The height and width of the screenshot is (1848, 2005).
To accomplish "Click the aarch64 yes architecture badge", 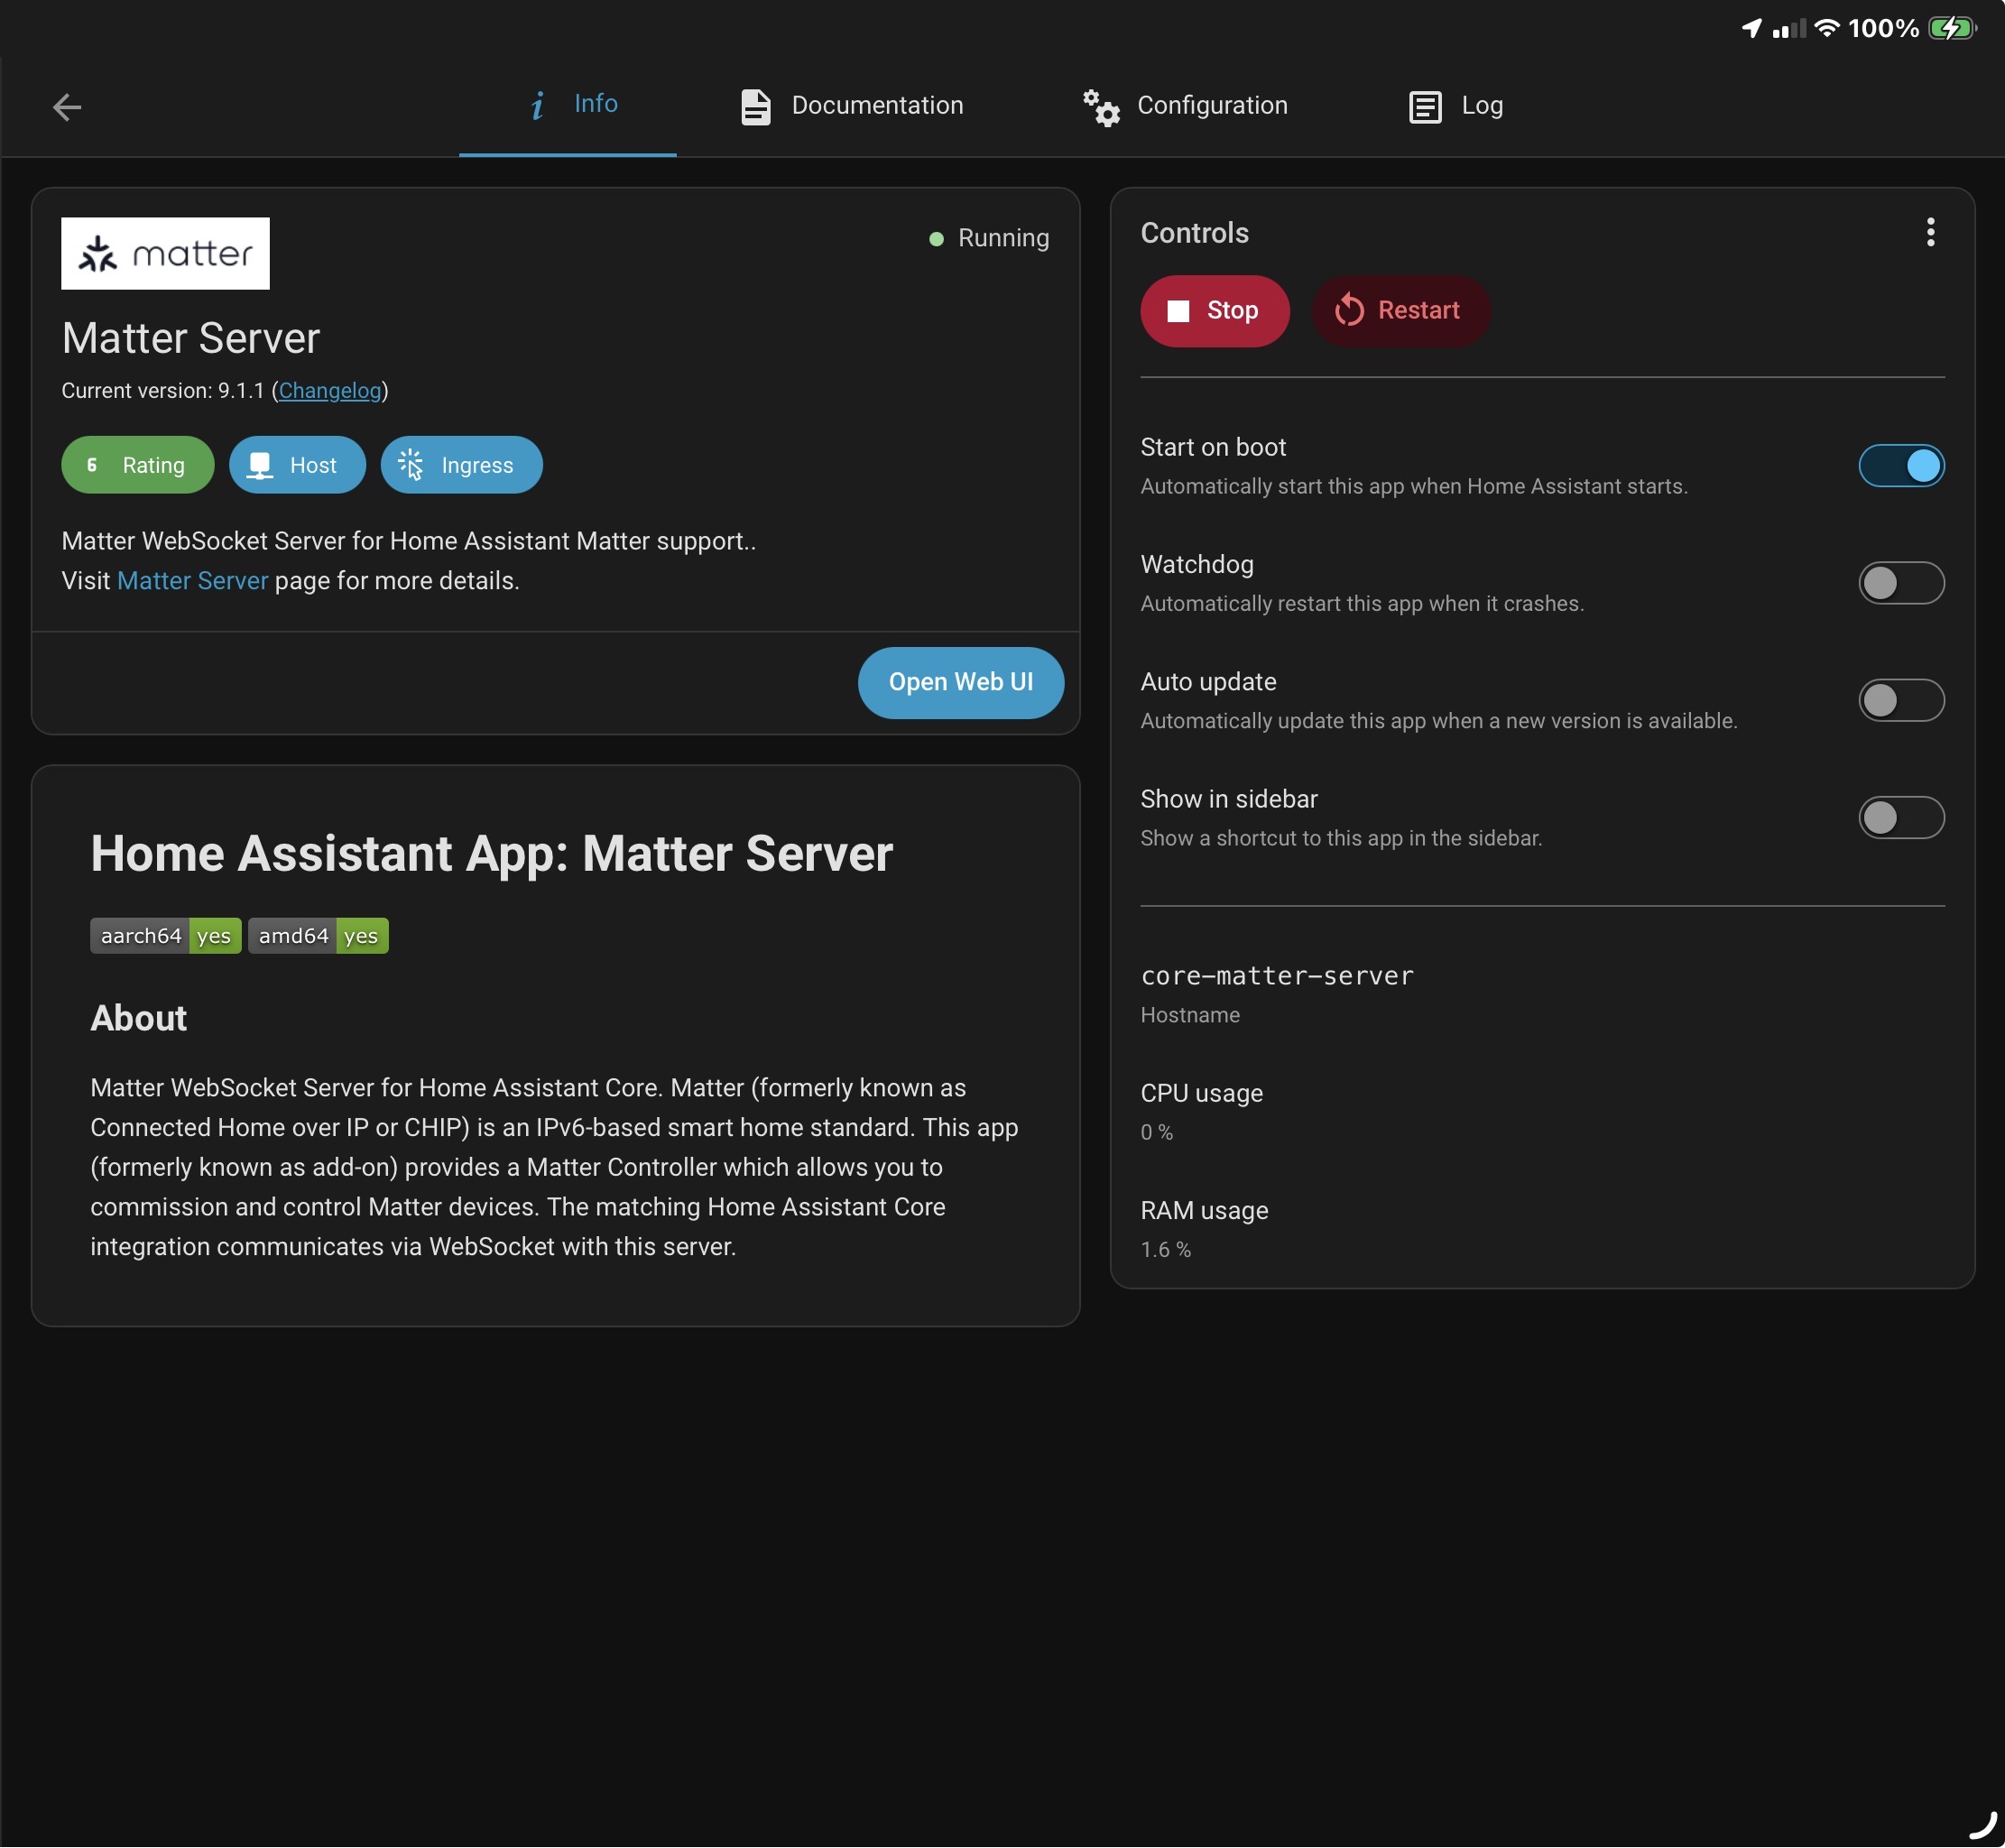I will (x=166, y=936).
